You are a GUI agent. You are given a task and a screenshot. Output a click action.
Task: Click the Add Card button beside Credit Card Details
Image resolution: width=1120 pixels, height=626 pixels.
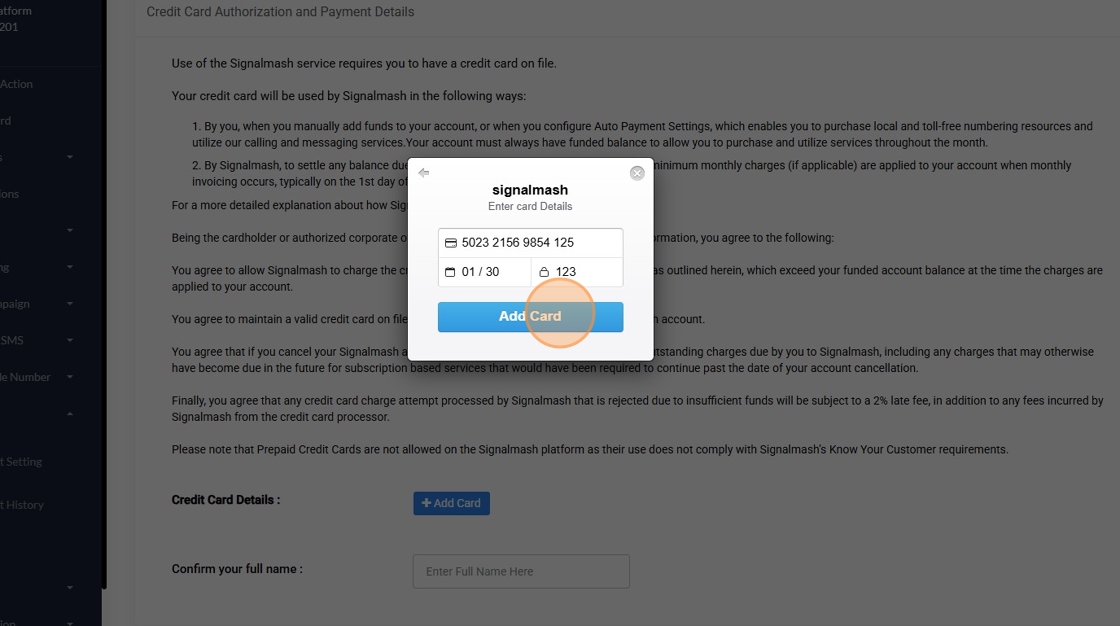pyautogui.click(x=451, y=503)
